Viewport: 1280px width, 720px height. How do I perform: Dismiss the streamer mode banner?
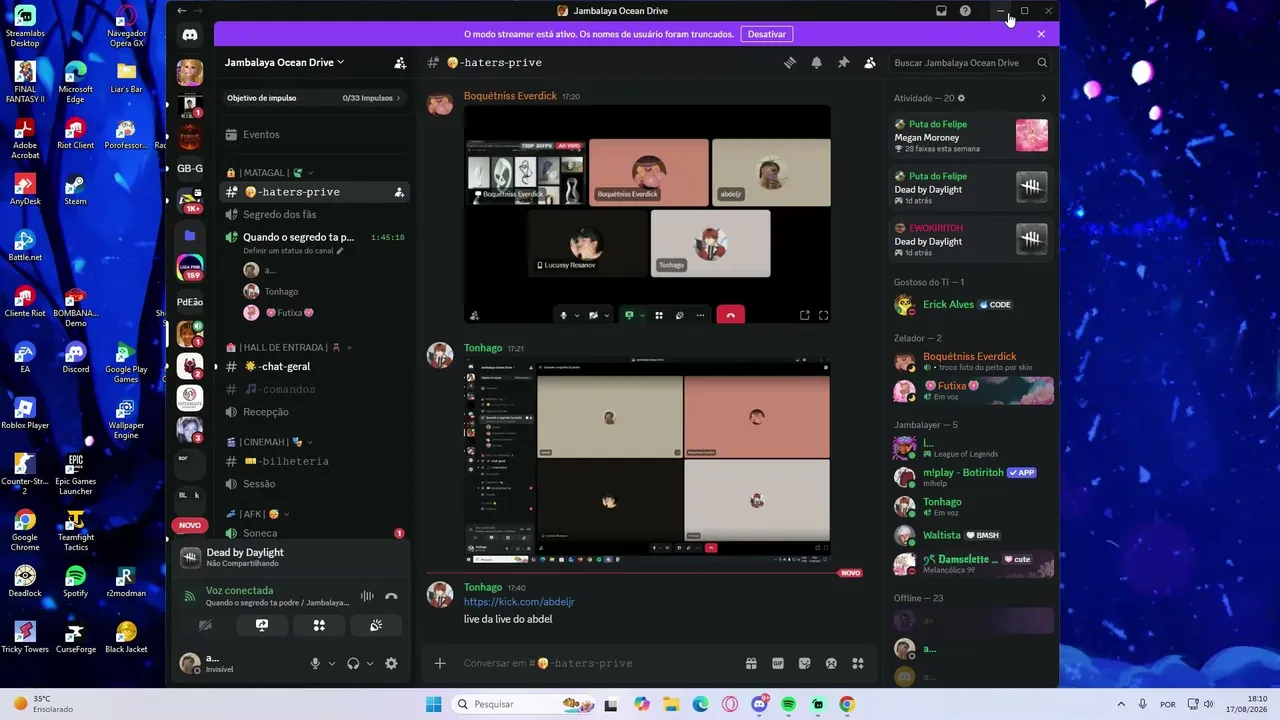pos(1041,34)
